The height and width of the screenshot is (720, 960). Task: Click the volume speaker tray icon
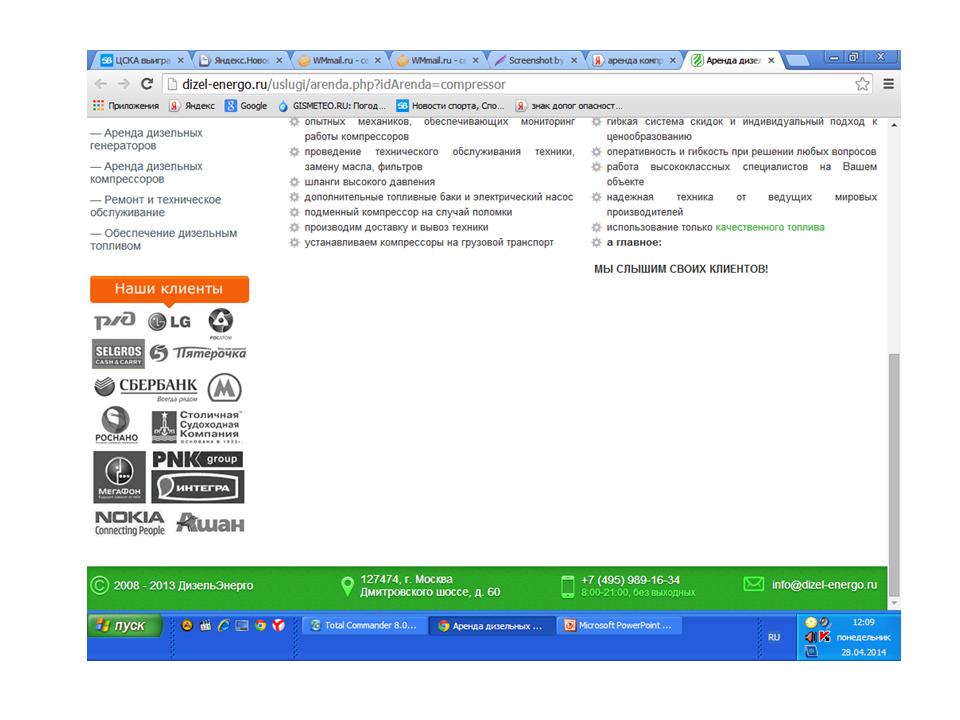point(811,637)
